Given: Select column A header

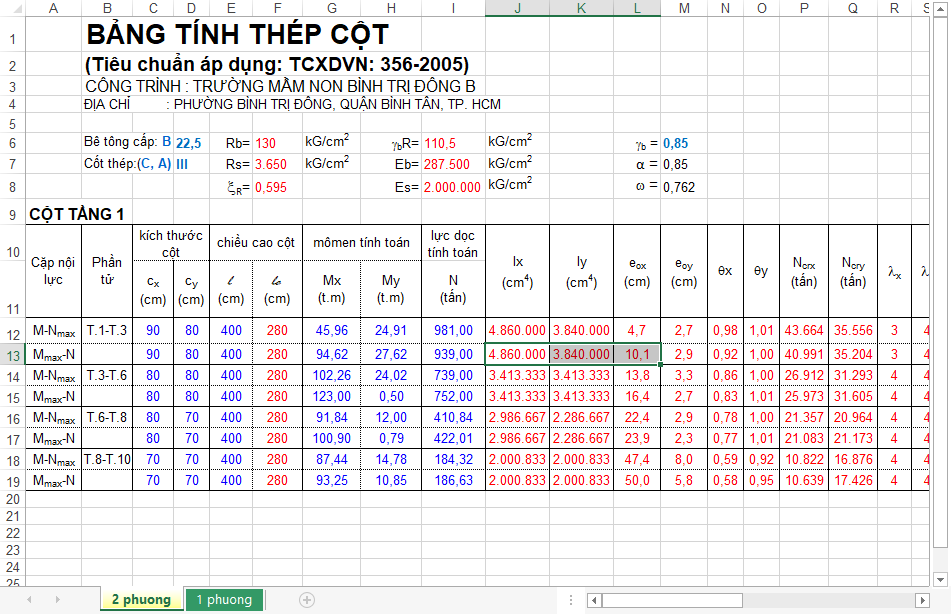Looking at the screenshot, I should click(x=54, y=10).
